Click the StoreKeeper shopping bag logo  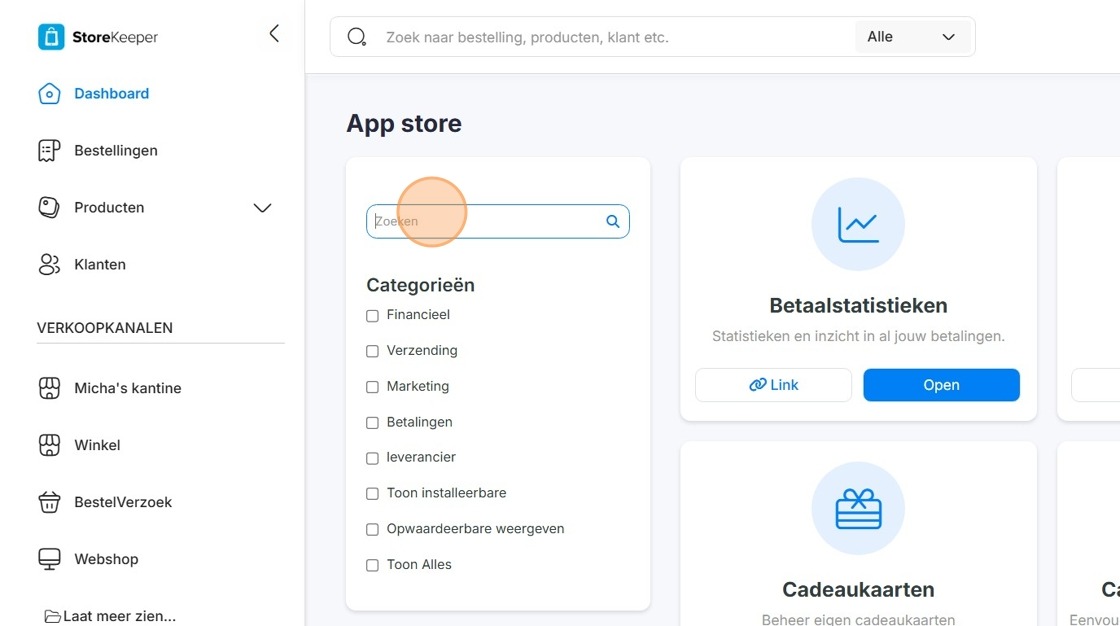(x=51, y=37)
